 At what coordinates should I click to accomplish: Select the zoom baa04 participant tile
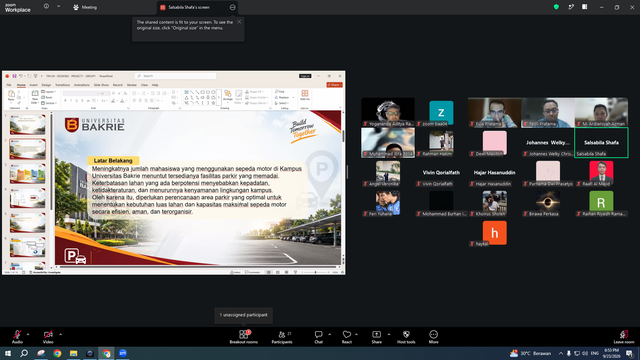pos(441,113)
